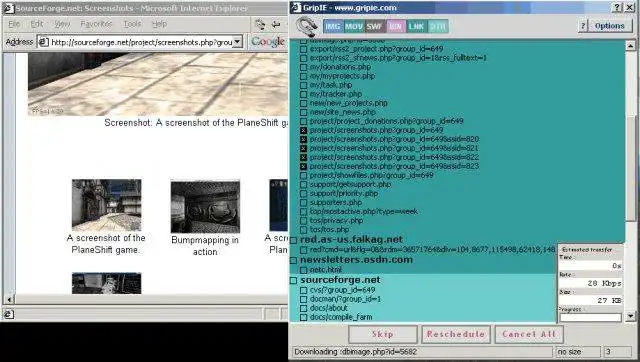Click the large PlaneShift screenshot image
640x362 pixels.
(x=158, y=84)
